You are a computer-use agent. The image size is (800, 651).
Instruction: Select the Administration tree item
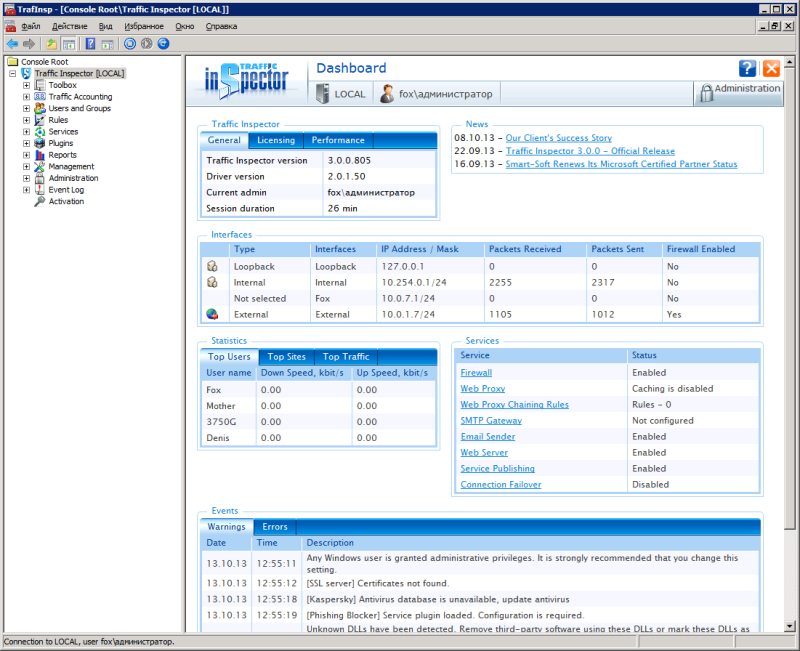[x=73, y=178]
